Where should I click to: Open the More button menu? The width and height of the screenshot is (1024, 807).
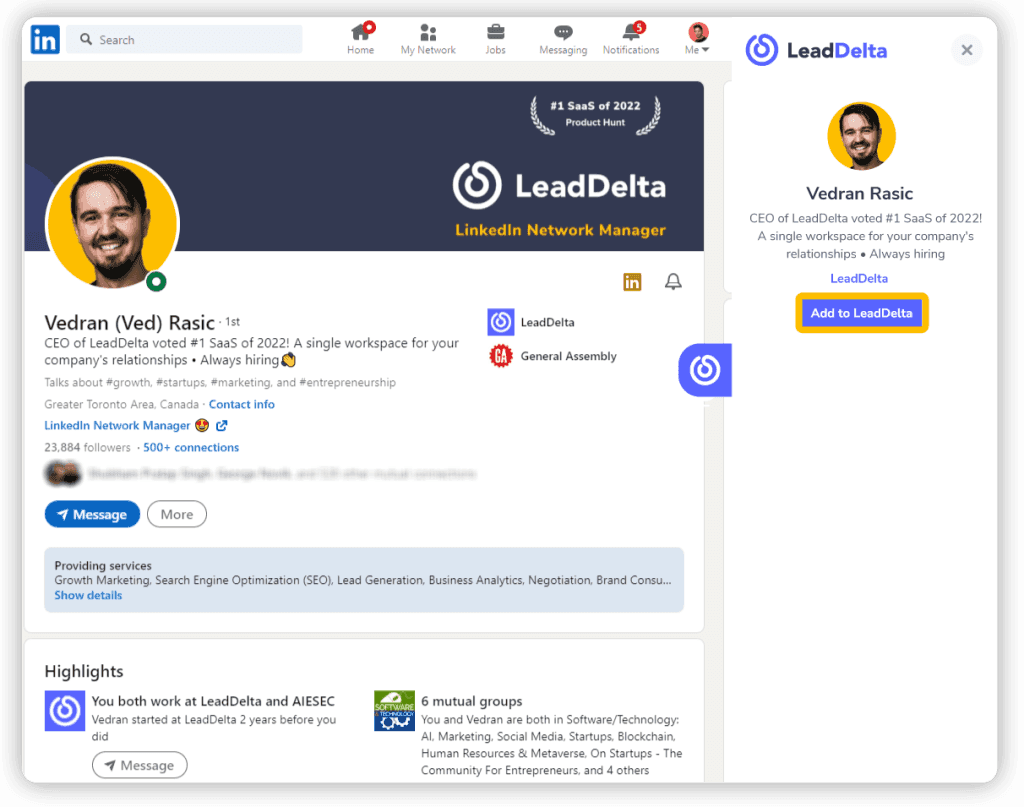[x=177, y=514]
